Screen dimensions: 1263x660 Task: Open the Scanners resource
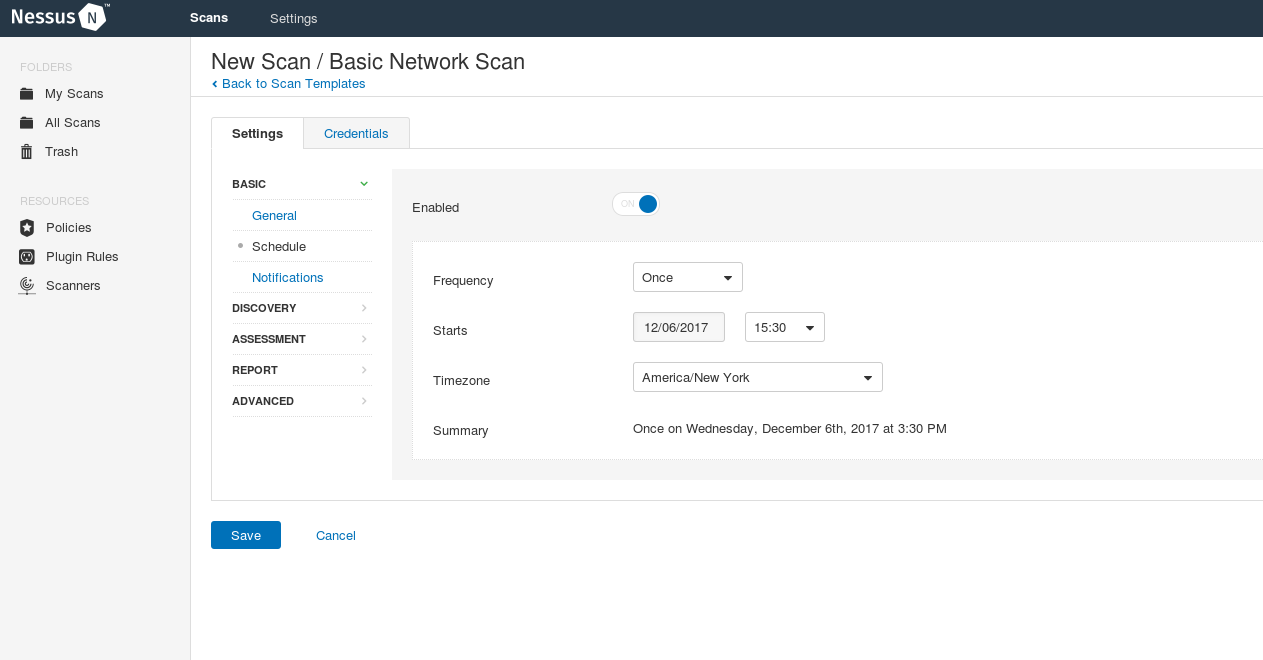click(73, 286)
